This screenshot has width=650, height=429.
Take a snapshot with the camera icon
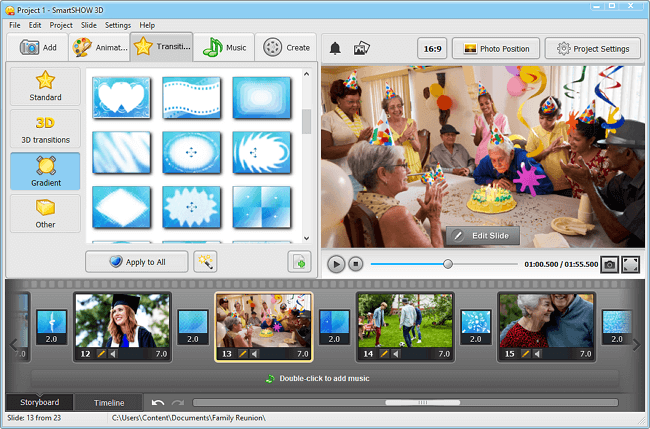[609, 264]
